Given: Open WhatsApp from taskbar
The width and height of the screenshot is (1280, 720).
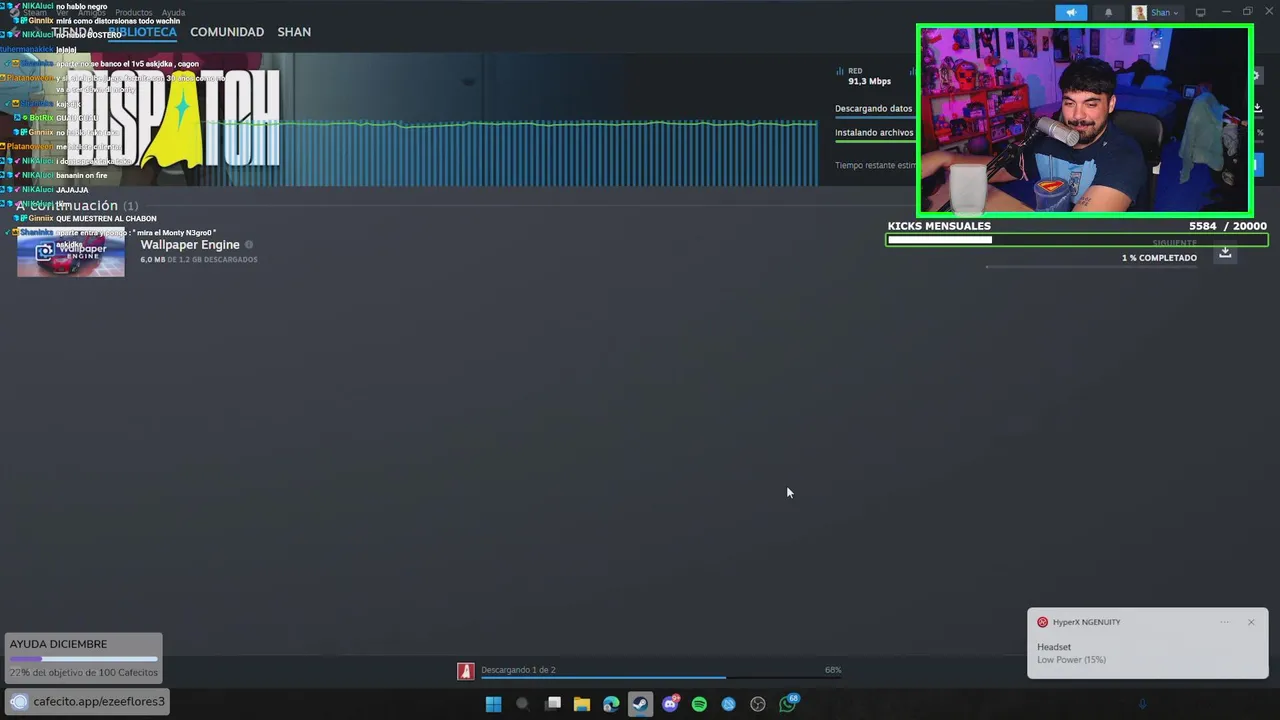Looking at the screenshot, I should pos(789,703).
